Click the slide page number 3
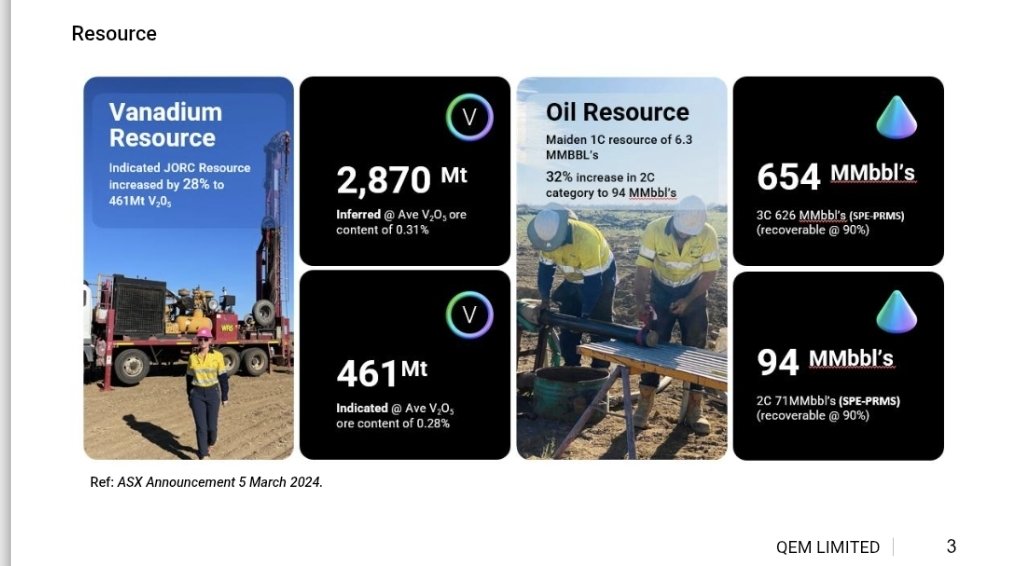Screen dimensions: 1014x566 951,547
